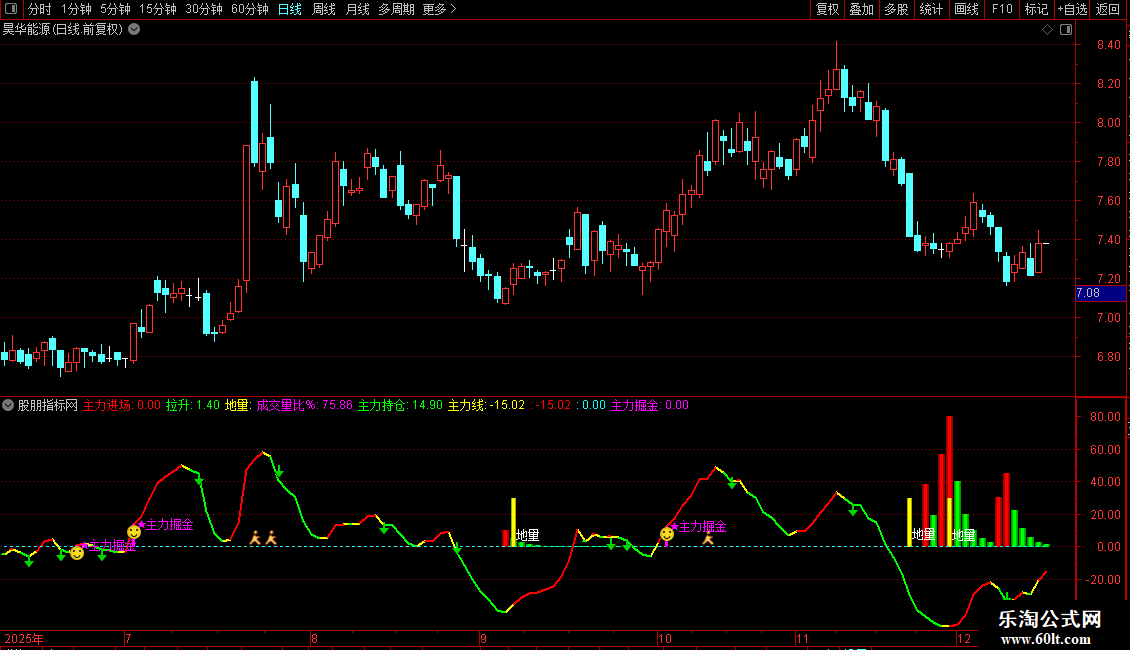Image resolution: width=1130 pixels, height=650 pixels.
Task: Select the 60分钟 period
Action: click(250, 9)
